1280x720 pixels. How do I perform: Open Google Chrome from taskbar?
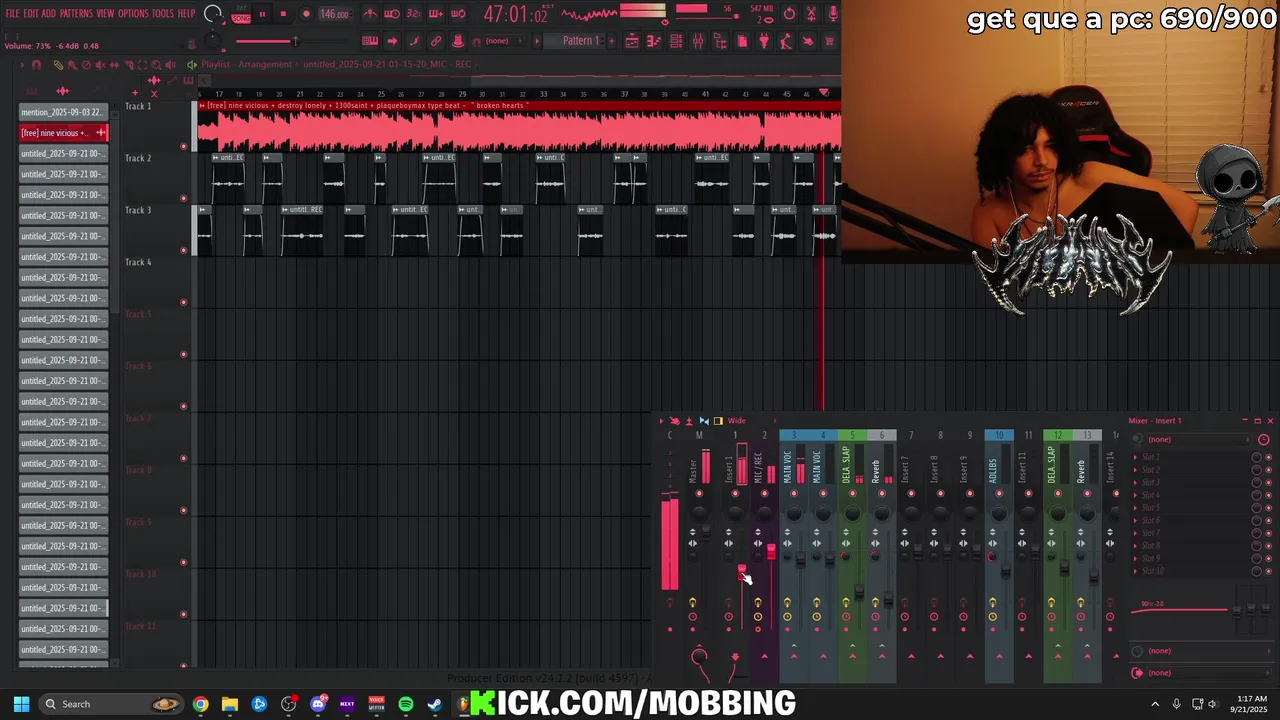click(201, 704)
